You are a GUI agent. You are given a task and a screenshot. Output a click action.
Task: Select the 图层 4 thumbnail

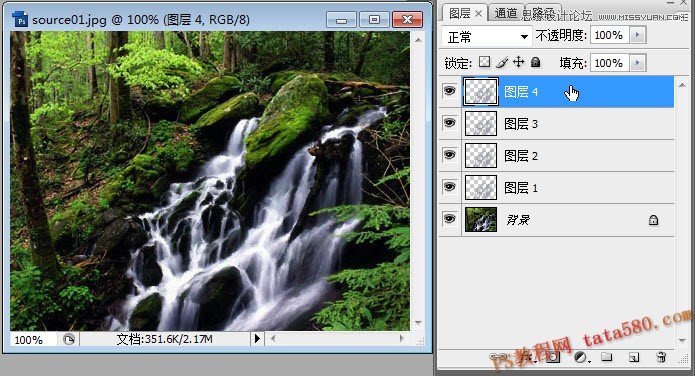pyautogui.click(x=481, y=92)
